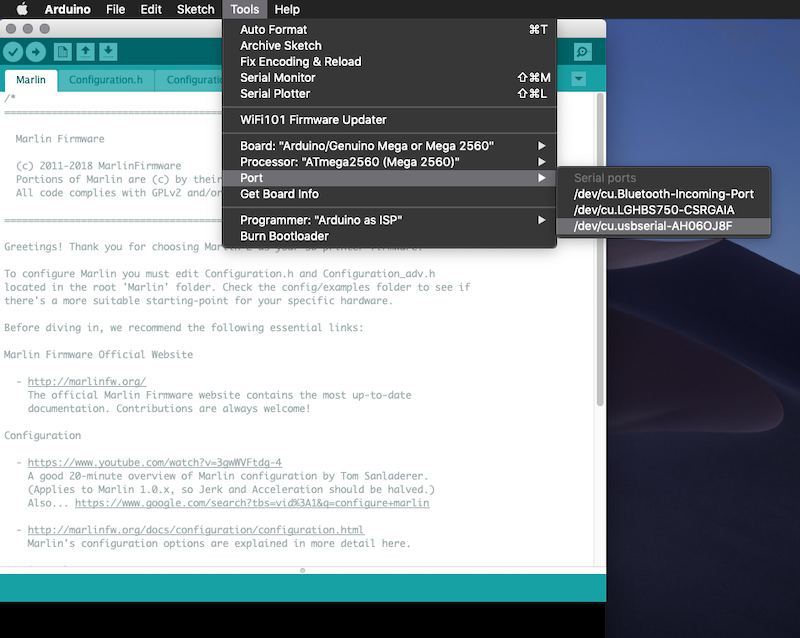Select Programmer Arduino as ISP entry
The image size is (800, 638).
click(389, 220)
